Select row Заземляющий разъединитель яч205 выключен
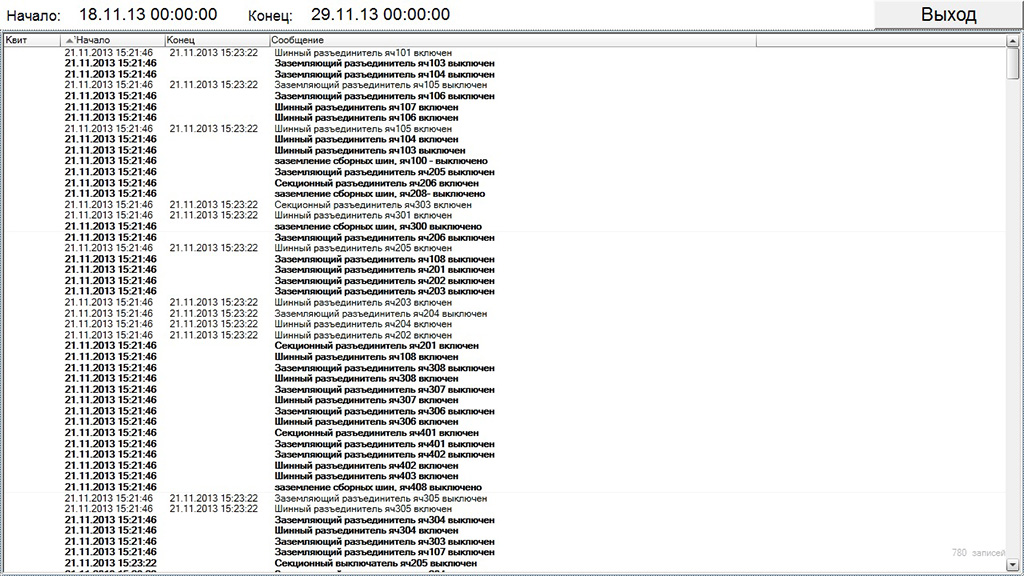This screenshot has width=1024, height=576. 504,172
